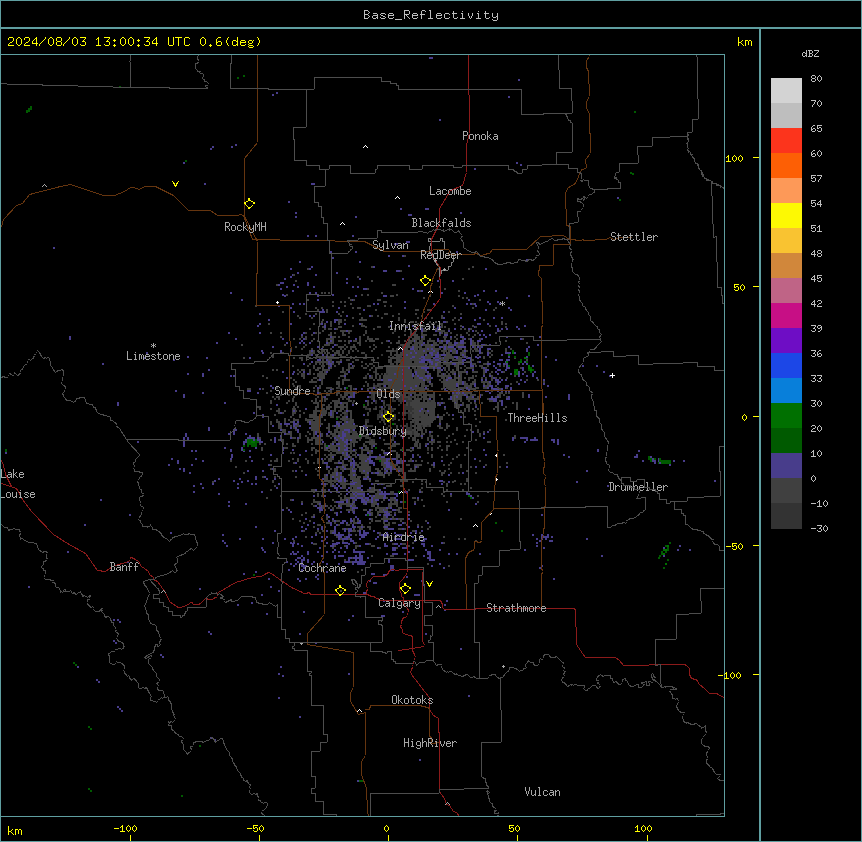Pick the purple swatch between 39 and 36 dBZ
This screenshot has width=862, height=842.
click(x=786, y=341)
